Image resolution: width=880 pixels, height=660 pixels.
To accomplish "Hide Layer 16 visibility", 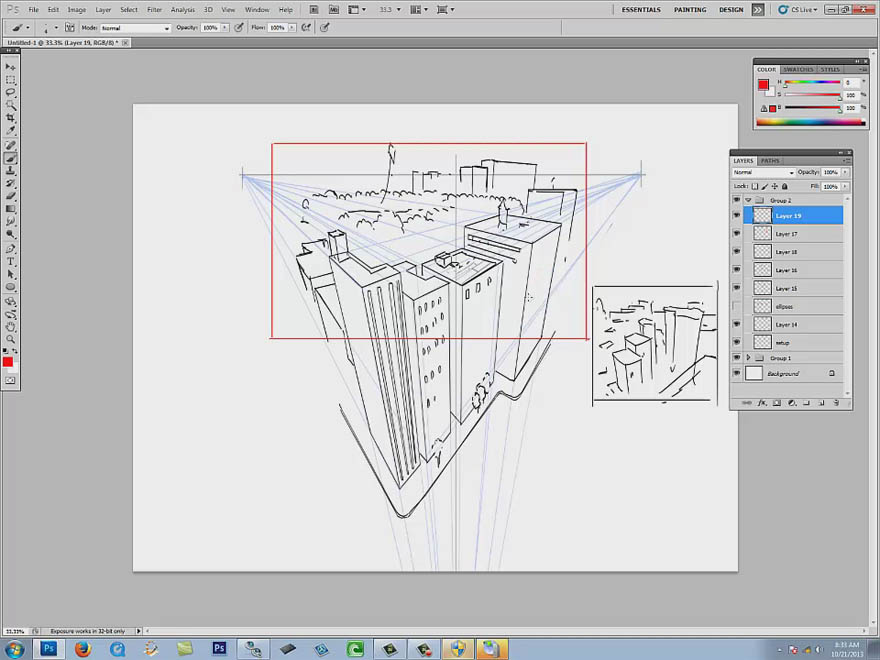I will [x=736, y=270].
